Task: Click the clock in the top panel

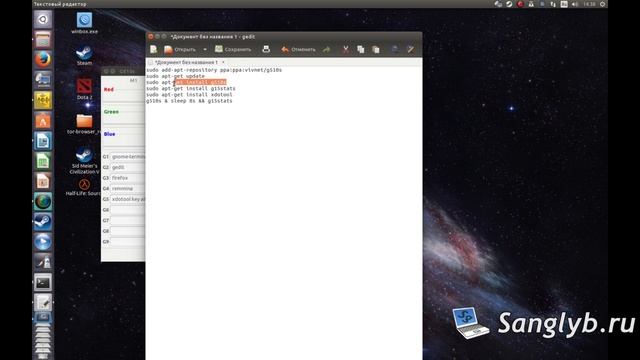Action: pos(589,4)
